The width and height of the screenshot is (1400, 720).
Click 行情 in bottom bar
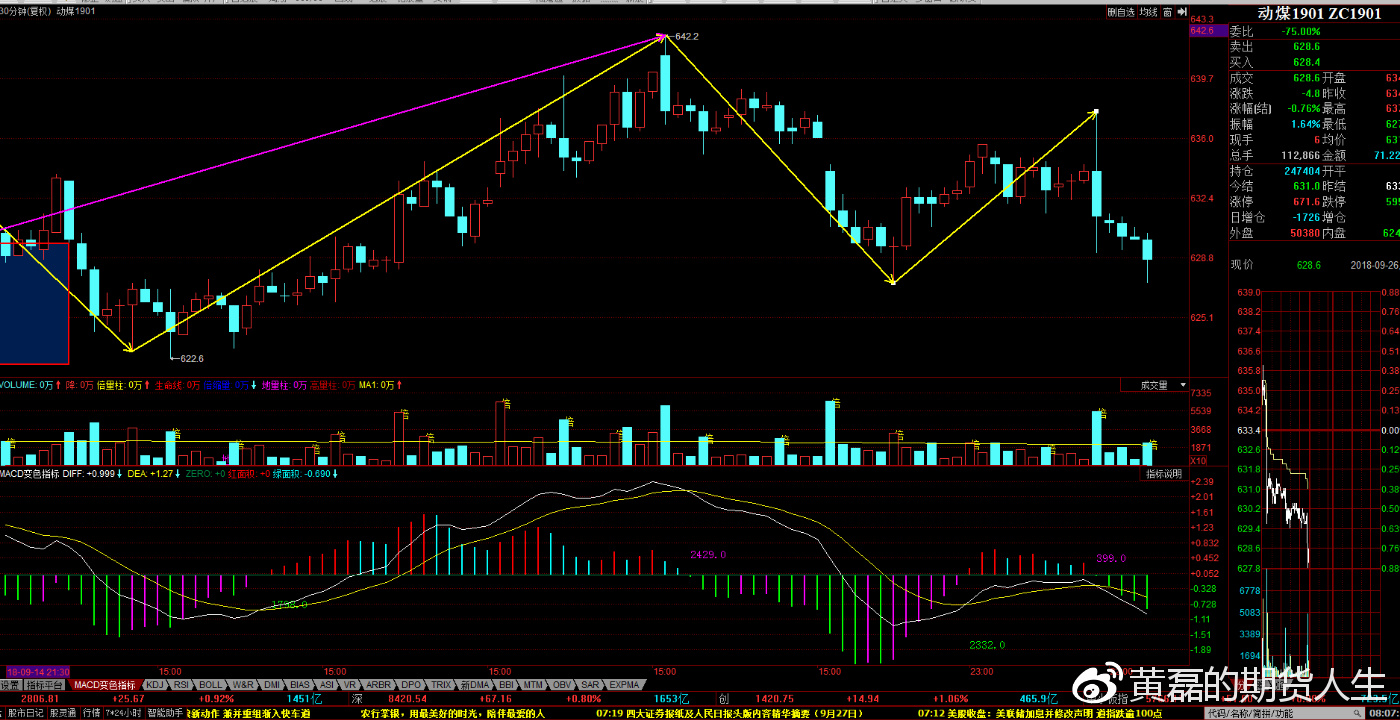(x=91, y=713)
